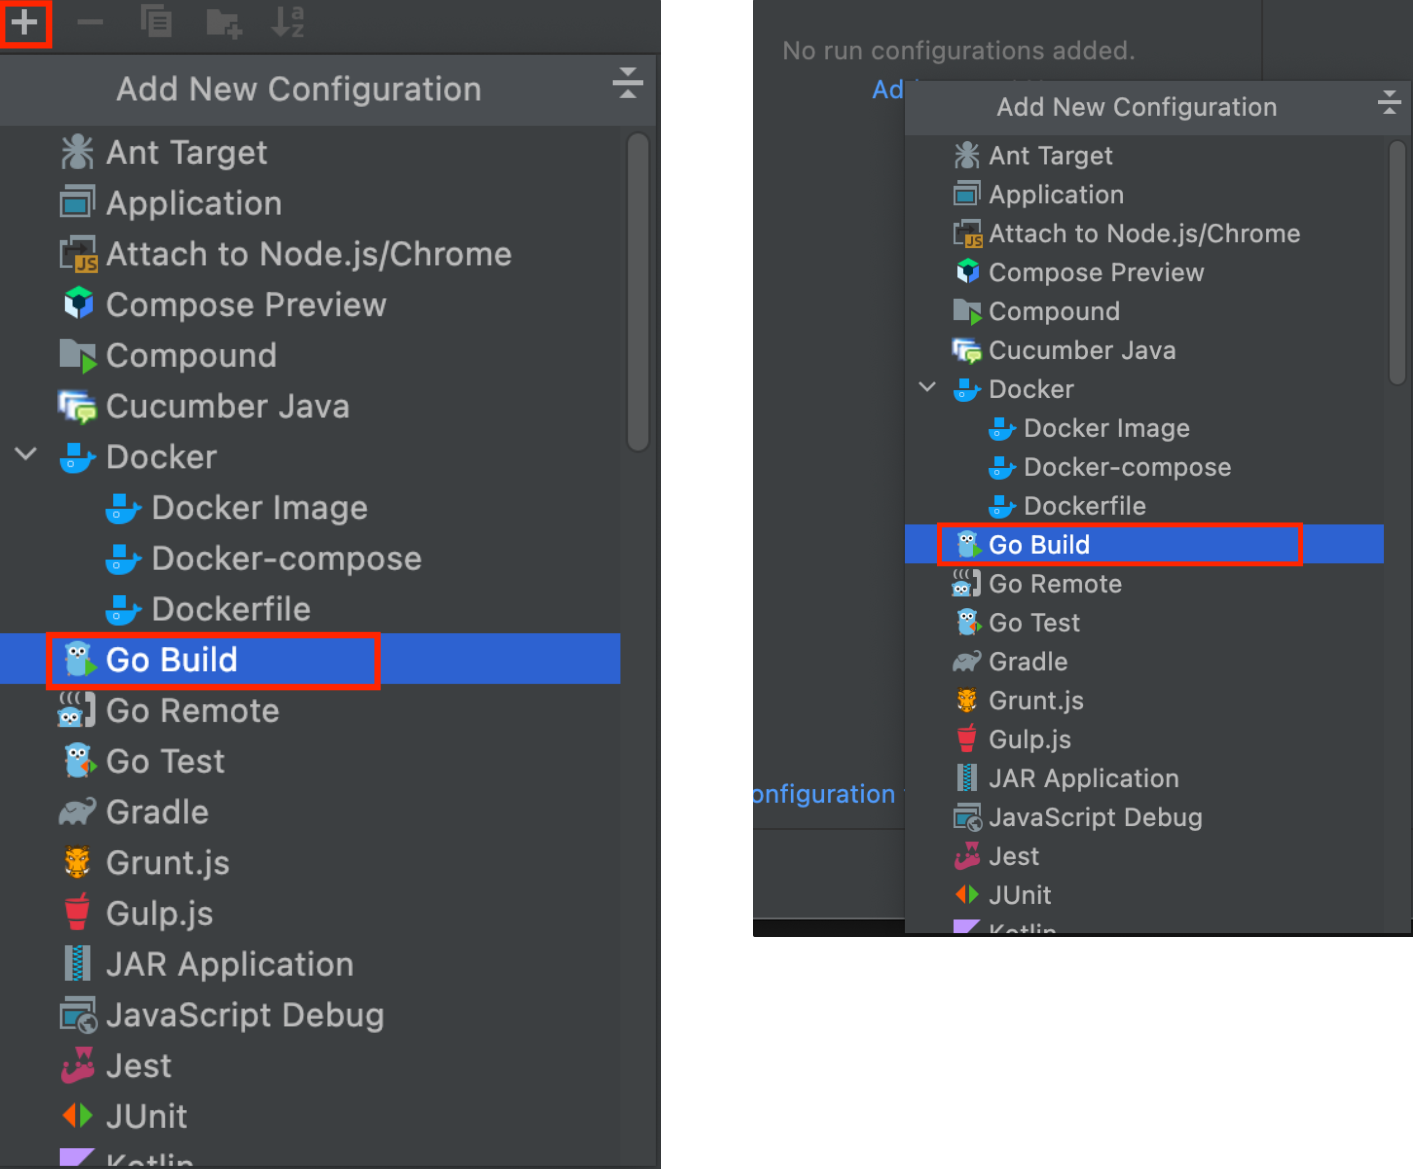
Task: Choose Gradle in right popup
Action: tap(1144, 662)
